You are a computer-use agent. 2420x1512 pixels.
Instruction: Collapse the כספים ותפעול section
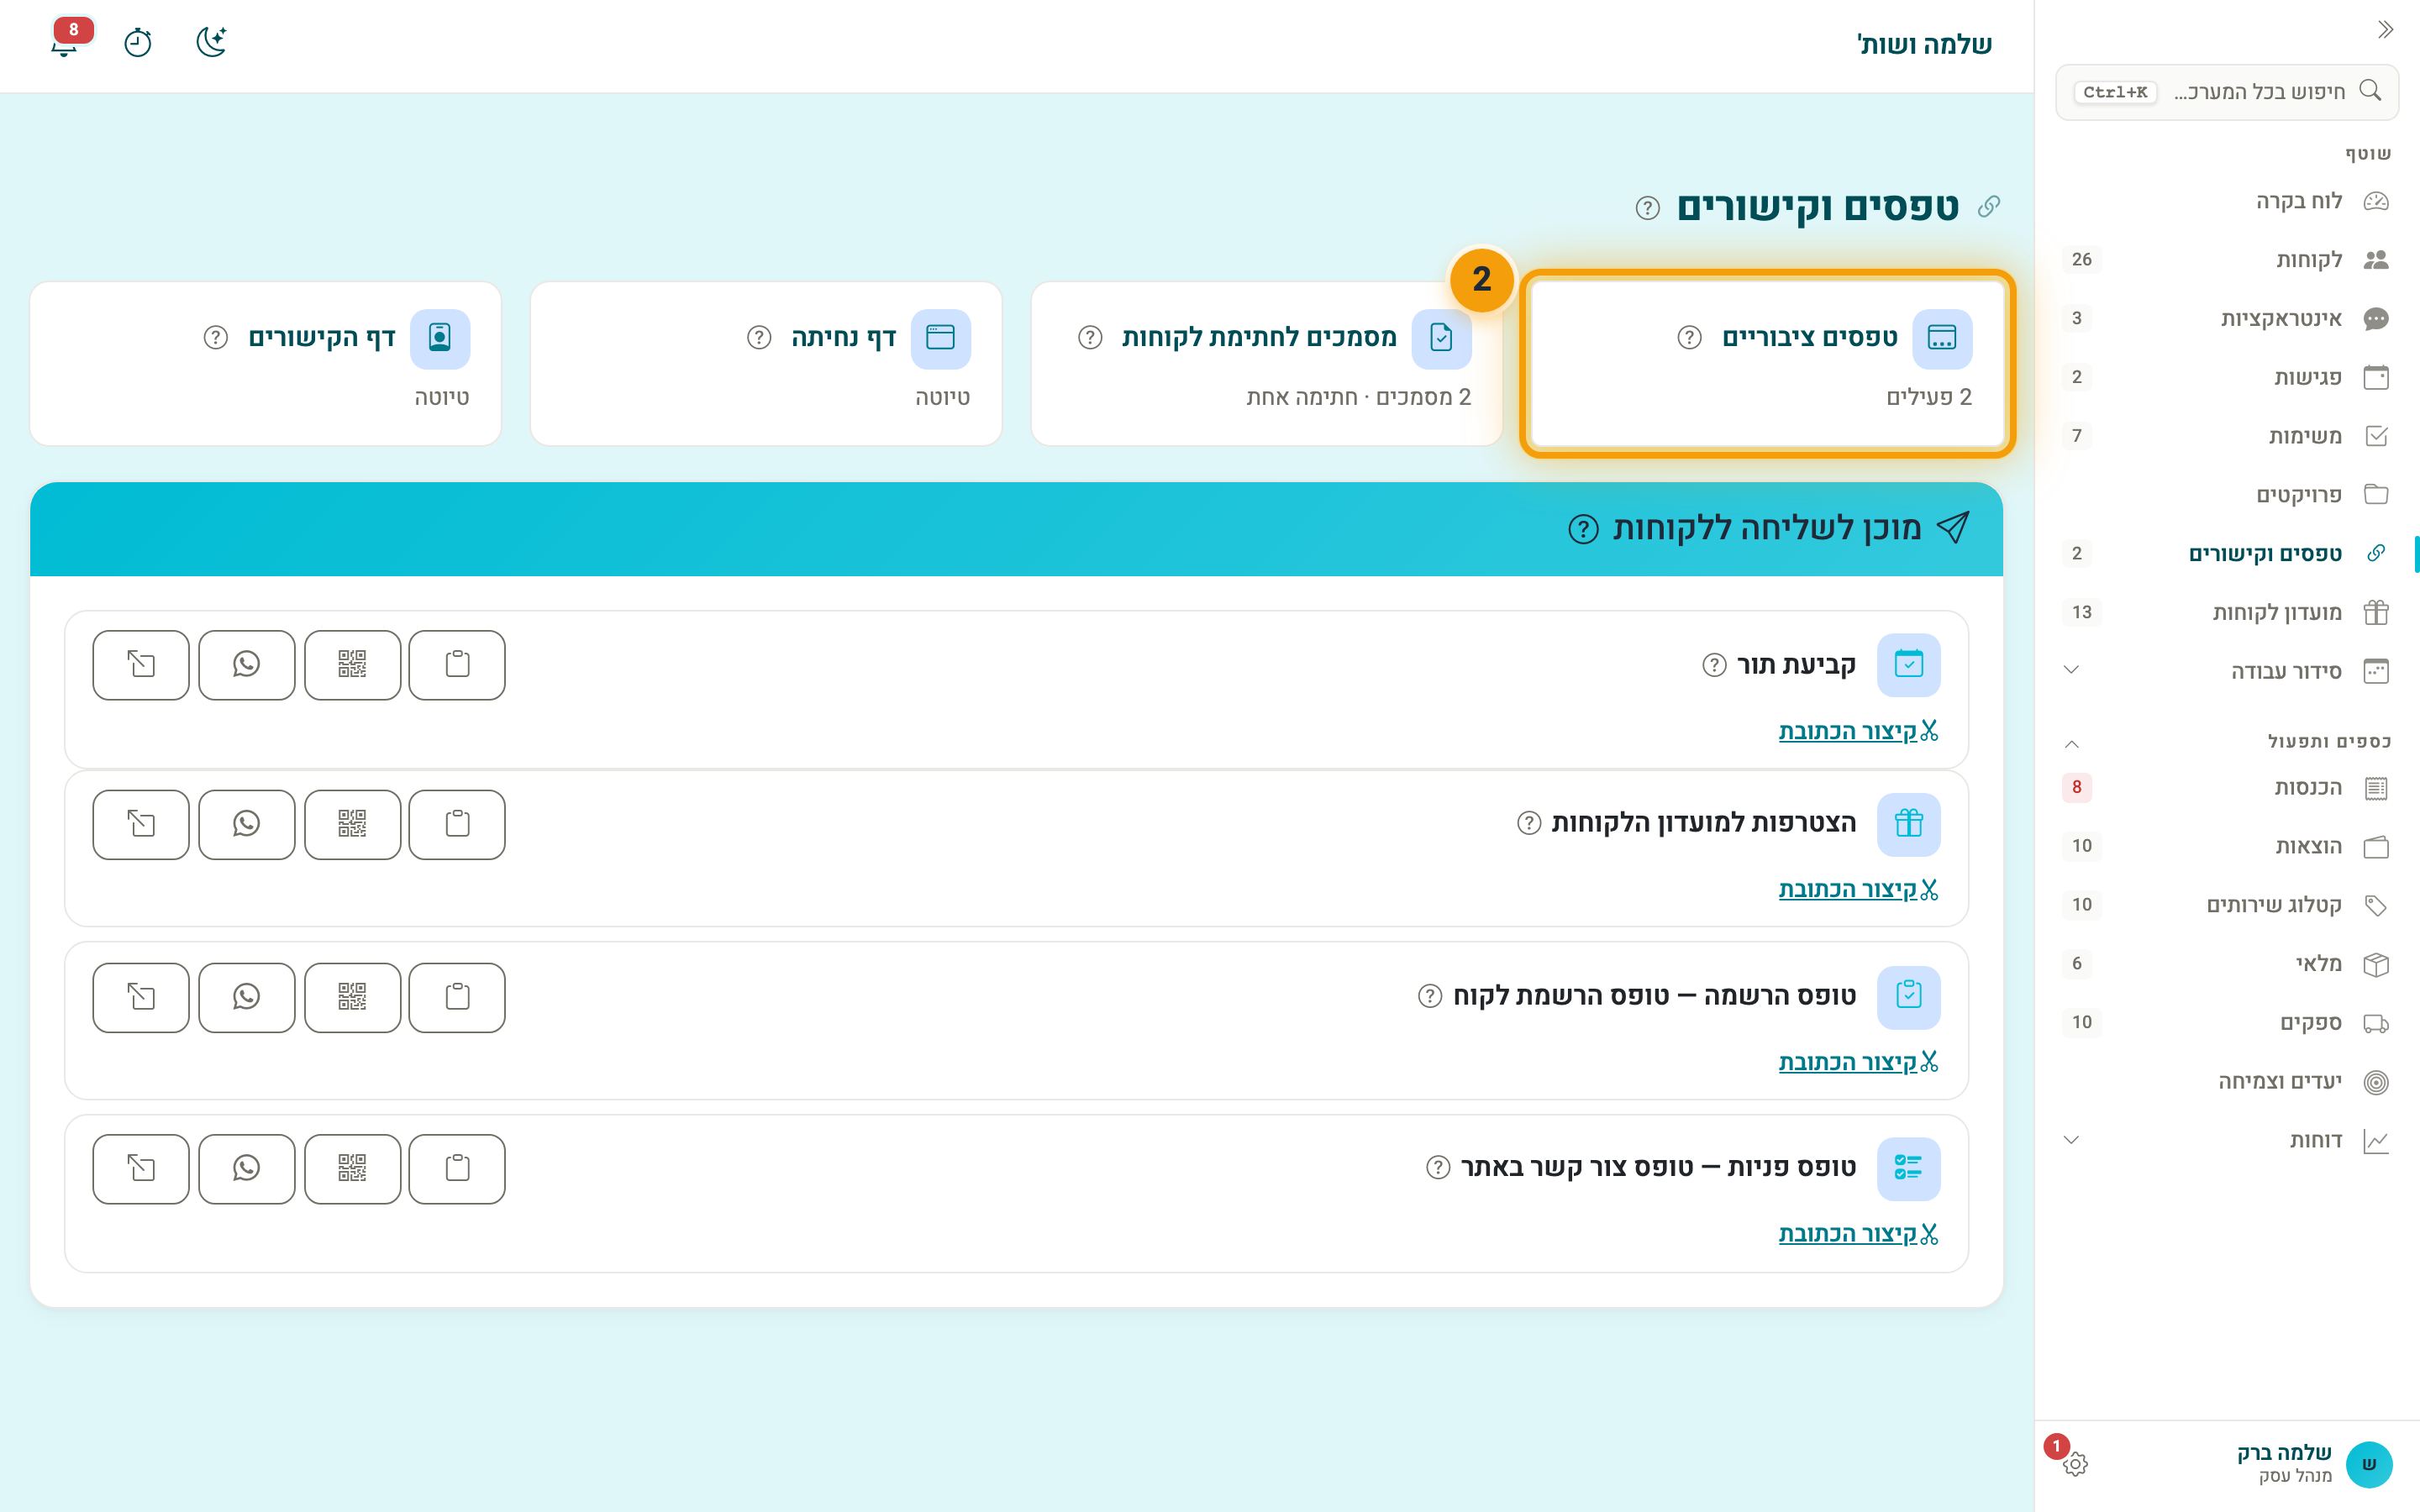[x=2071, y=742]
